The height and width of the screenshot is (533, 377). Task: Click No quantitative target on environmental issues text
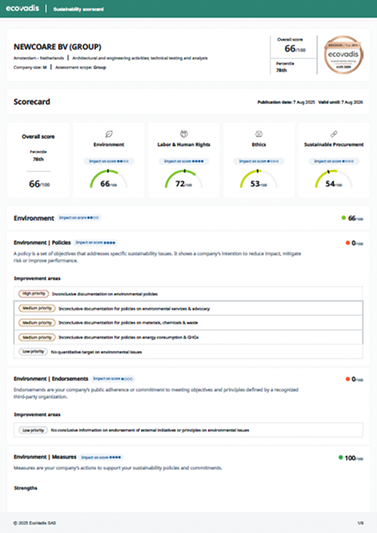[96, 352]
